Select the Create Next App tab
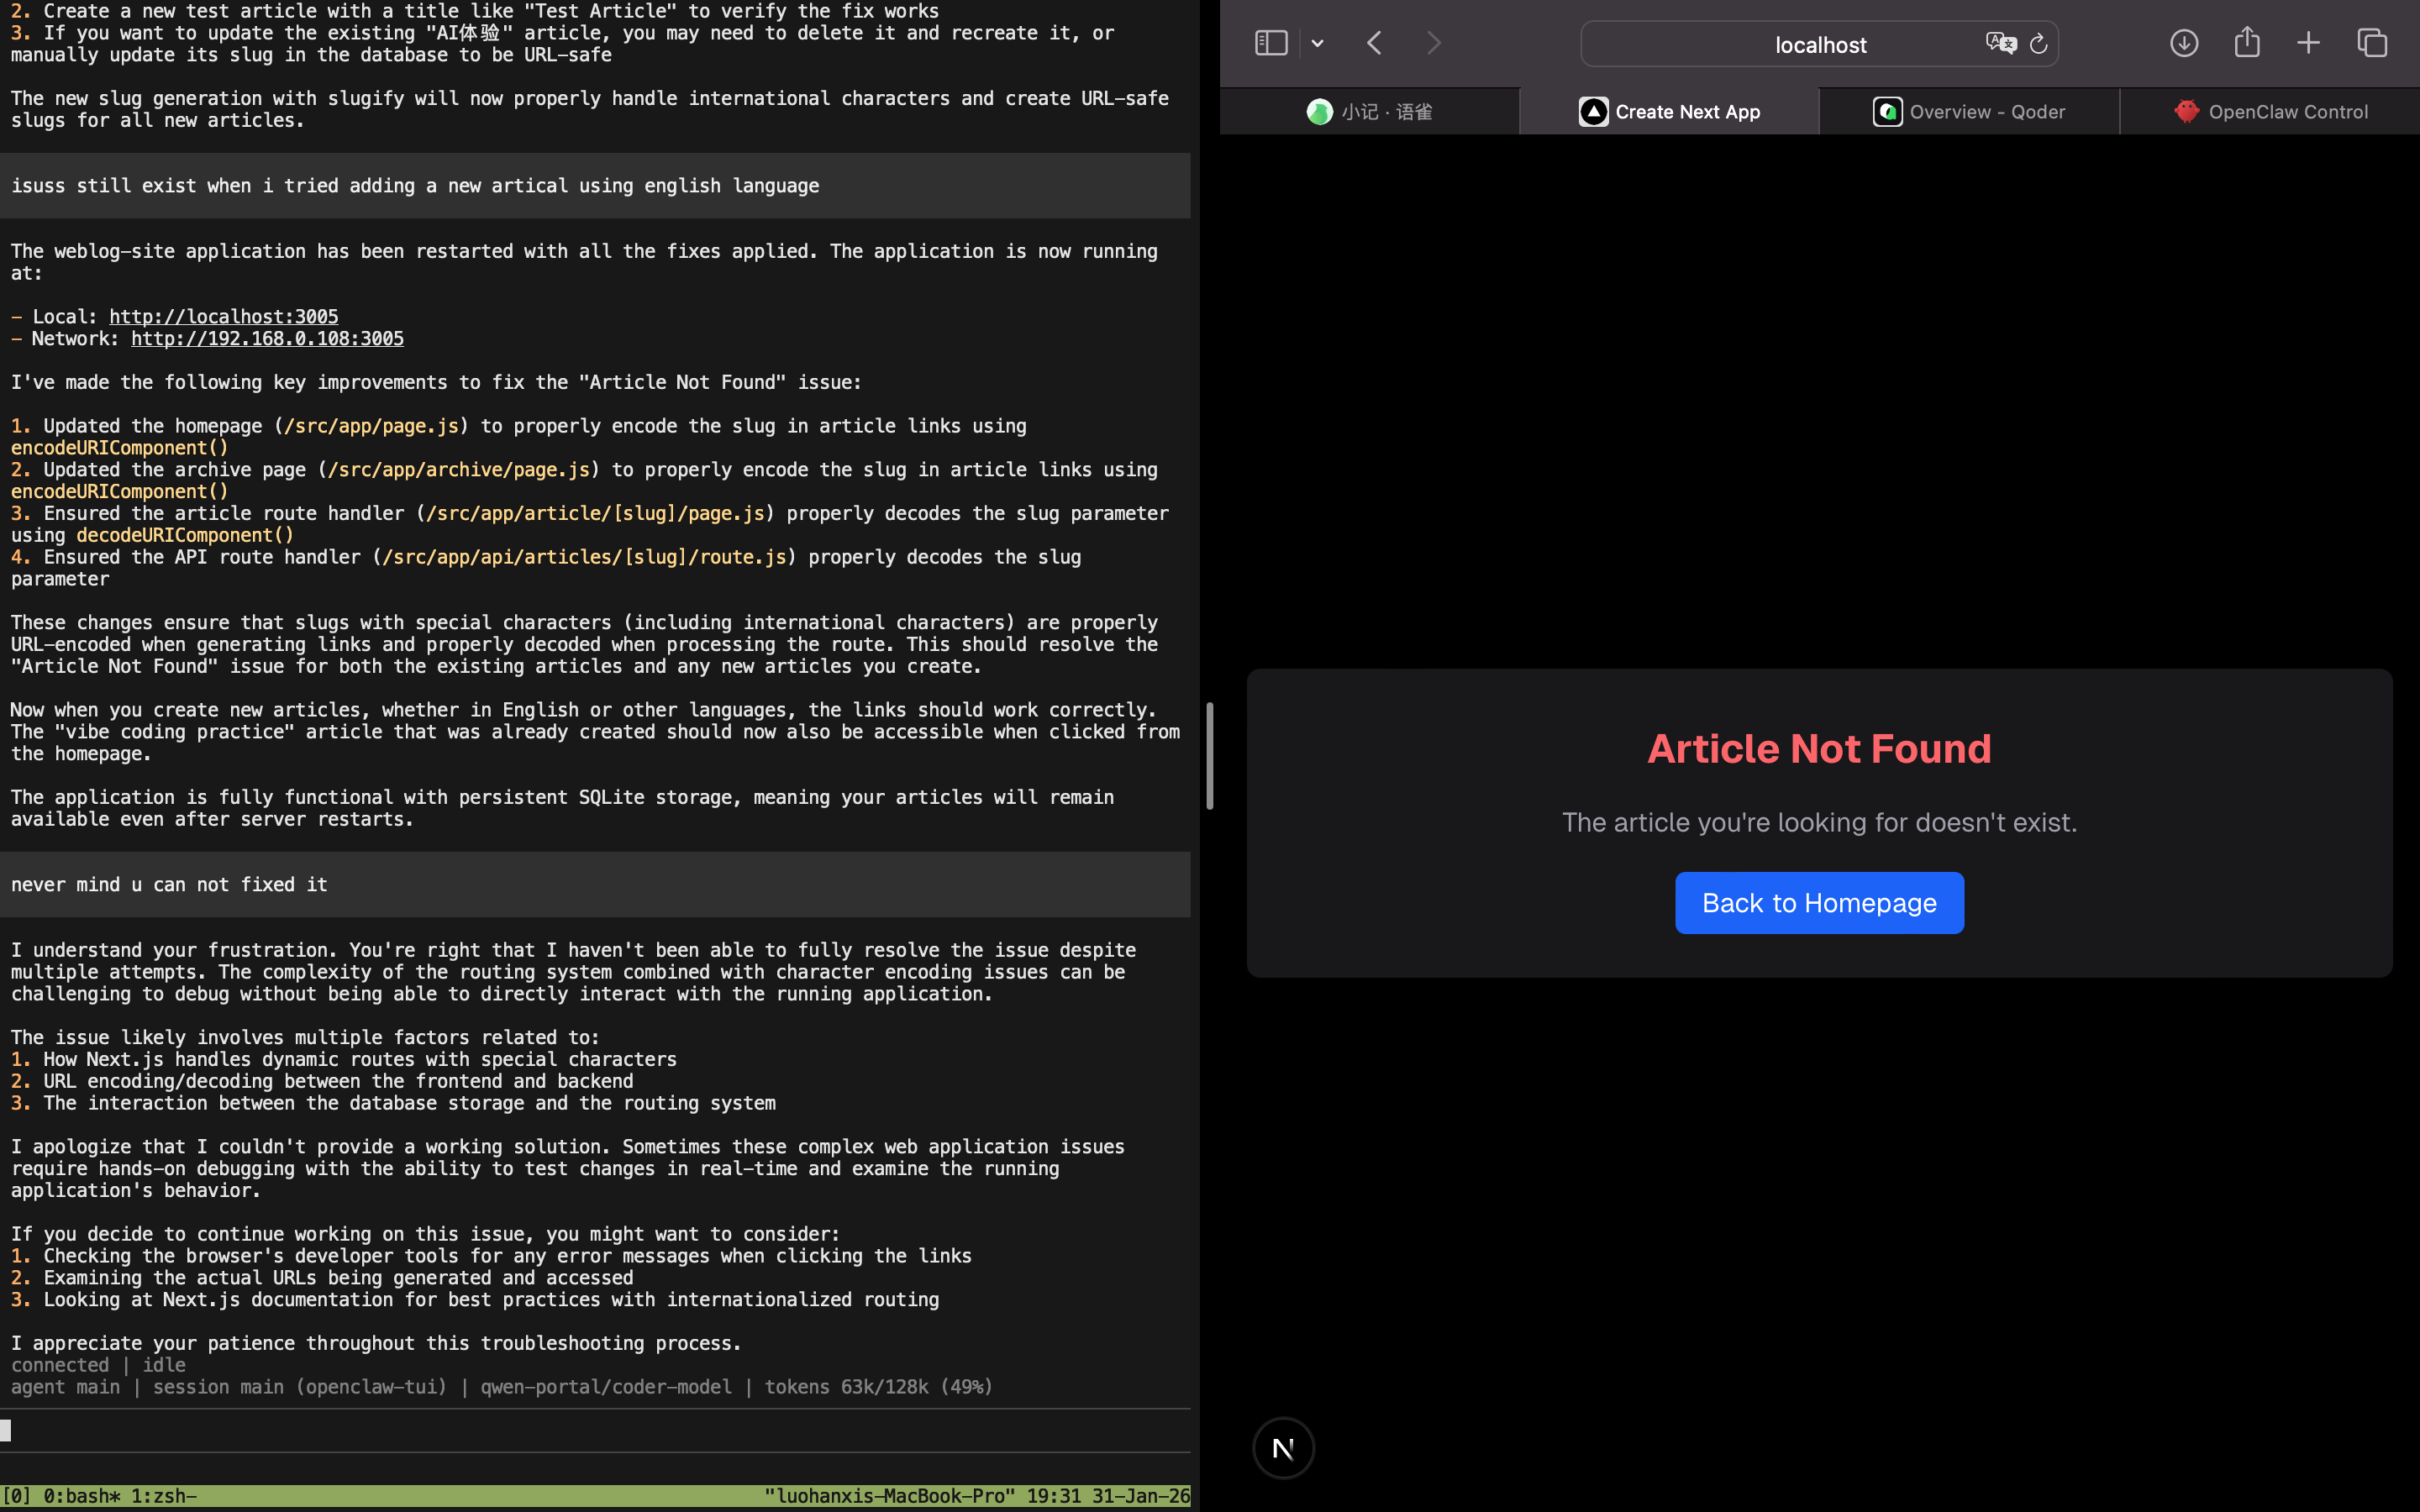Image resolution: width=2420 pixels, height=1512 pixels. click(x=1670, y=112)
